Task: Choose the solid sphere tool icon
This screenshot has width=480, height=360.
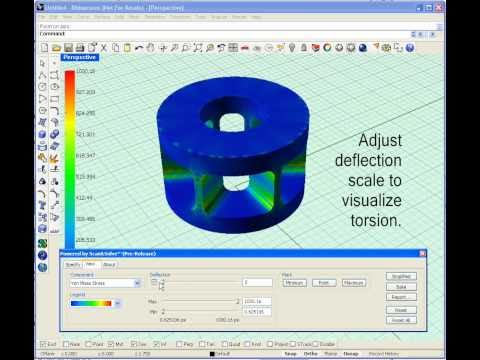Action: (x=42, y=134)
